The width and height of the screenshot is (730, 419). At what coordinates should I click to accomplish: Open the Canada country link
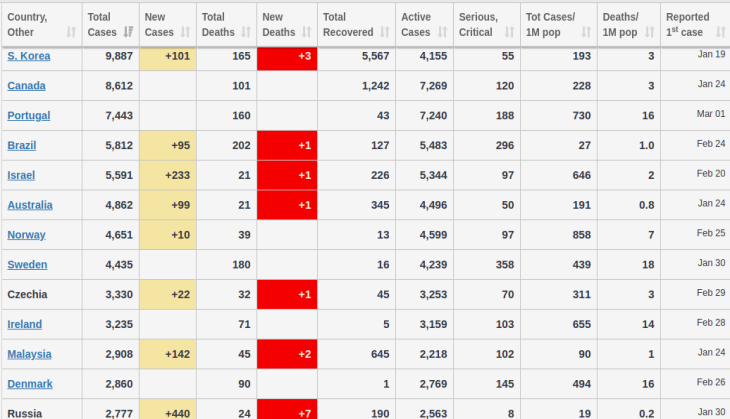pyautogui.click(x=27, y=86)
